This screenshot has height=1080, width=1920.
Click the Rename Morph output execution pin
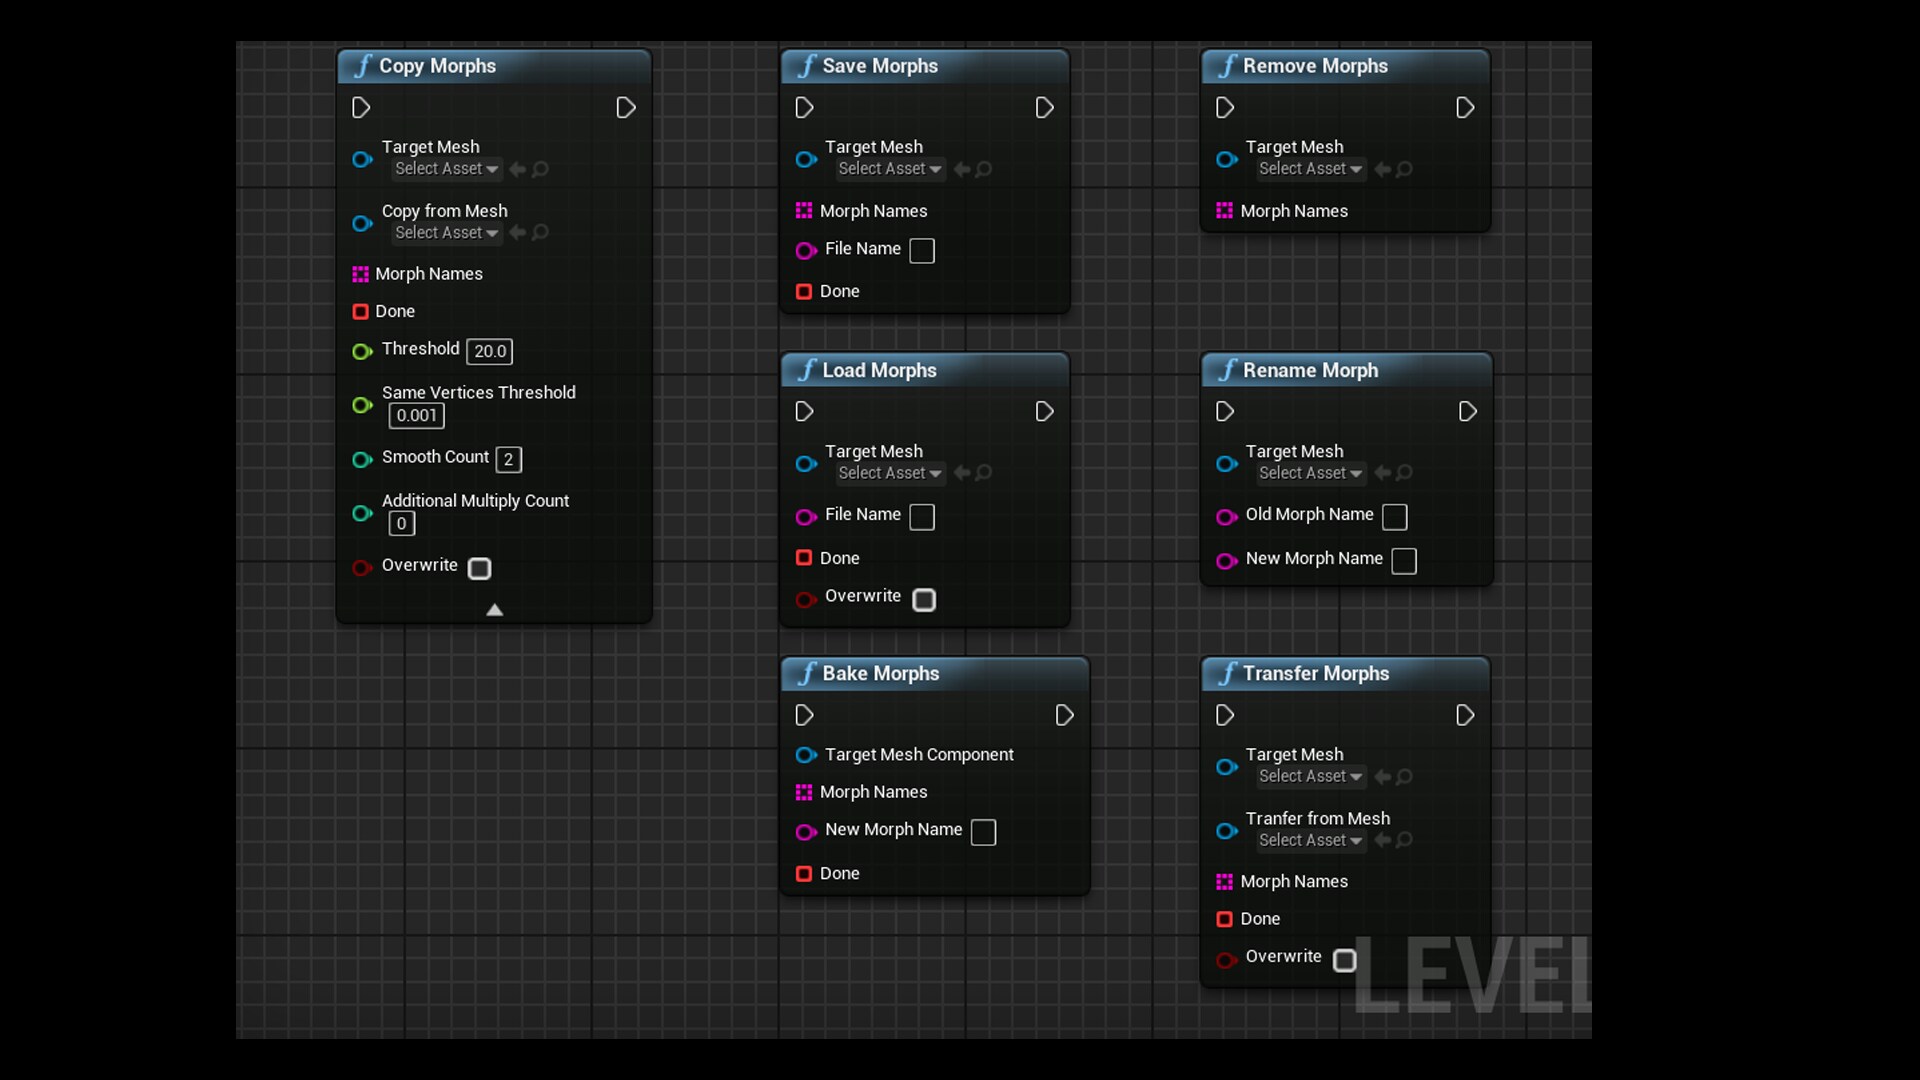pos(1467,411)
